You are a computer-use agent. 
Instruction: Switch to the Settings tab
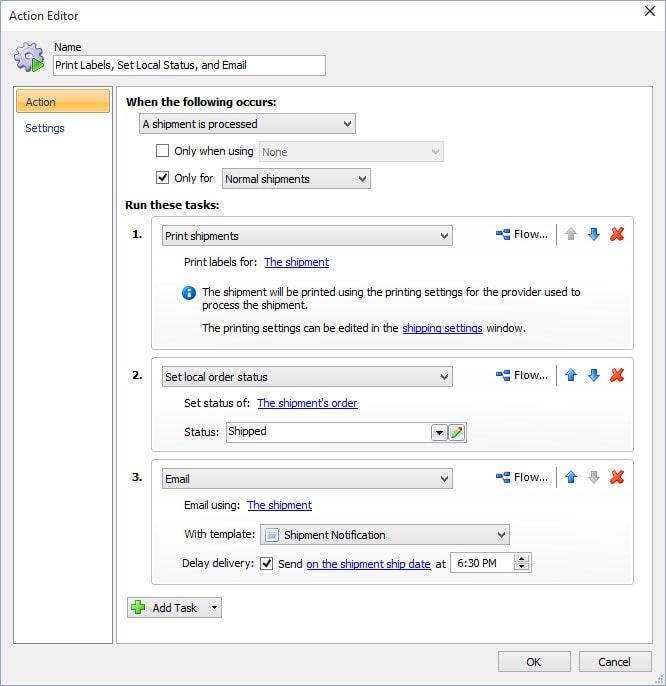pyautogui.click(x=45, y=128)
